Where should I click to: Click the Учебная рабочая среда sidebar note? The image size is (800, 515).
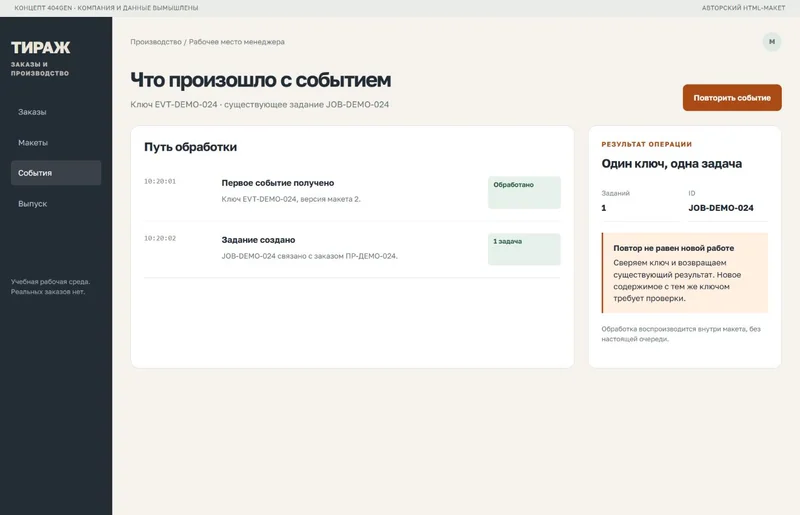pos(51,287)
